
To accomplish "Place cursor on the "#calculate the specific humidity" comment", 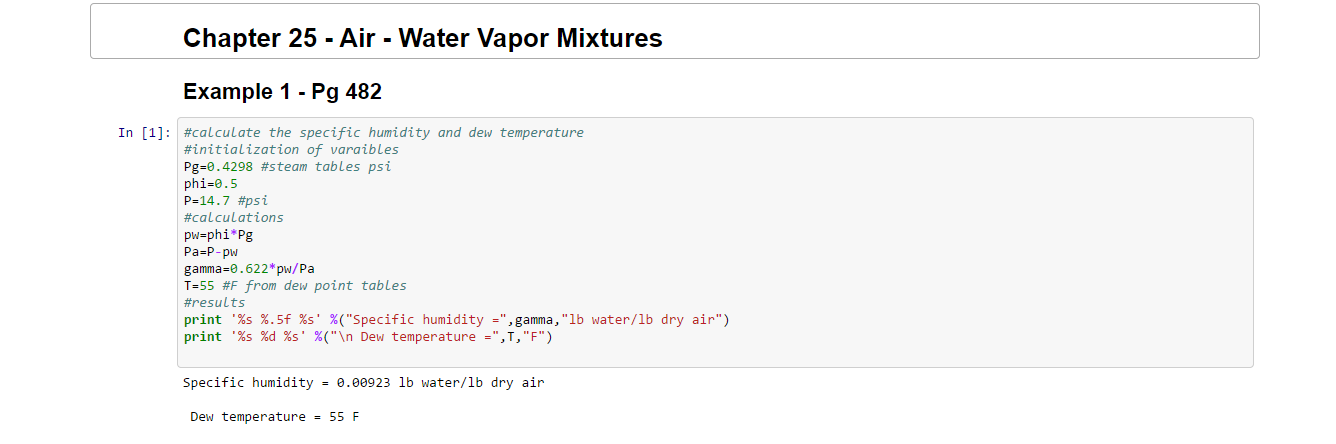I will tap(383, 133).
